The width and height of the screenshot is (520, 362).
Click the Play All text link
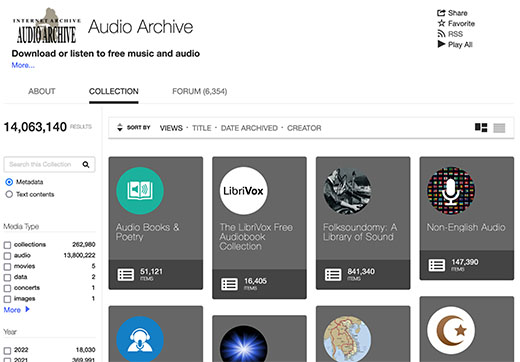point(460,44)
